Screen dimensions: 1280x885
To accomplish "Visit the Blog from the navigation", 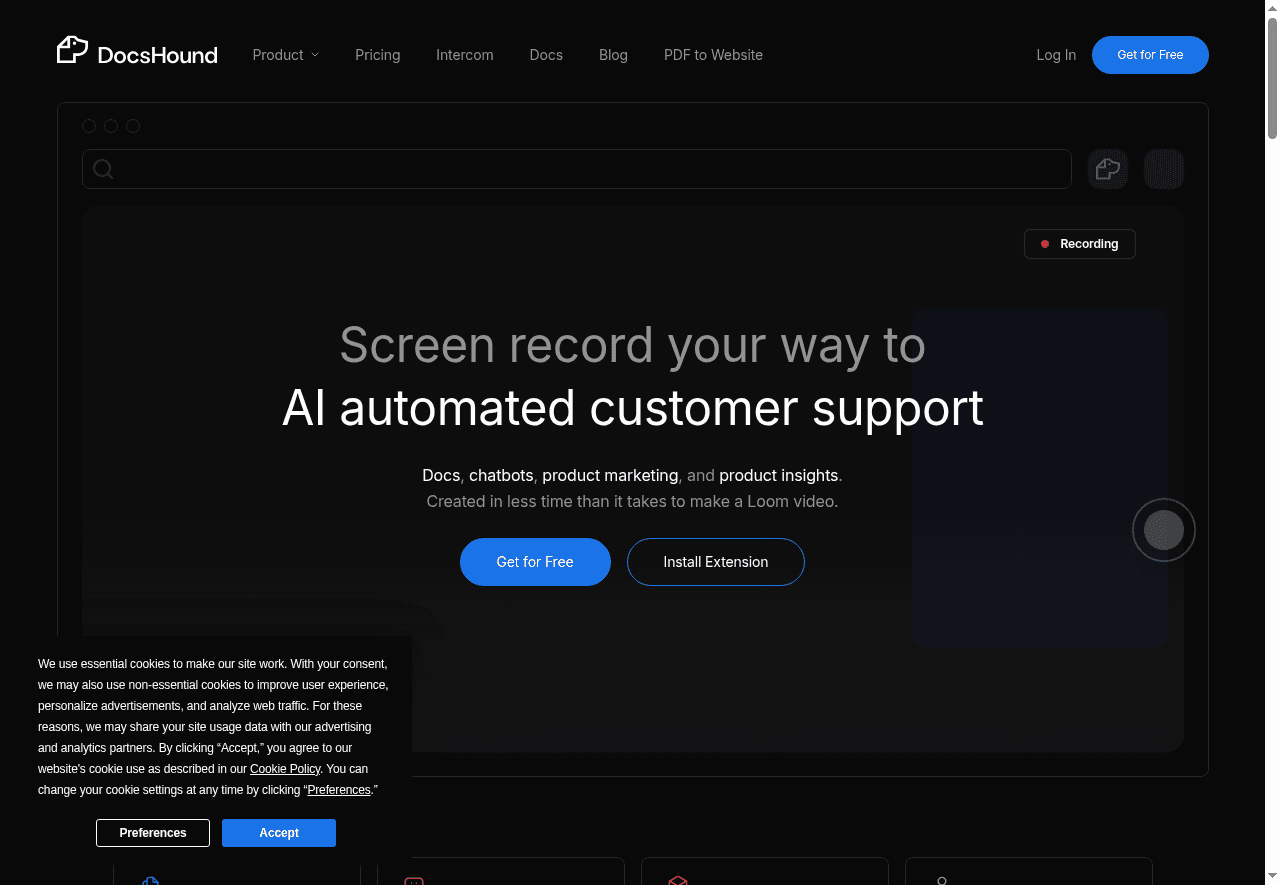I will click(613, 55).
